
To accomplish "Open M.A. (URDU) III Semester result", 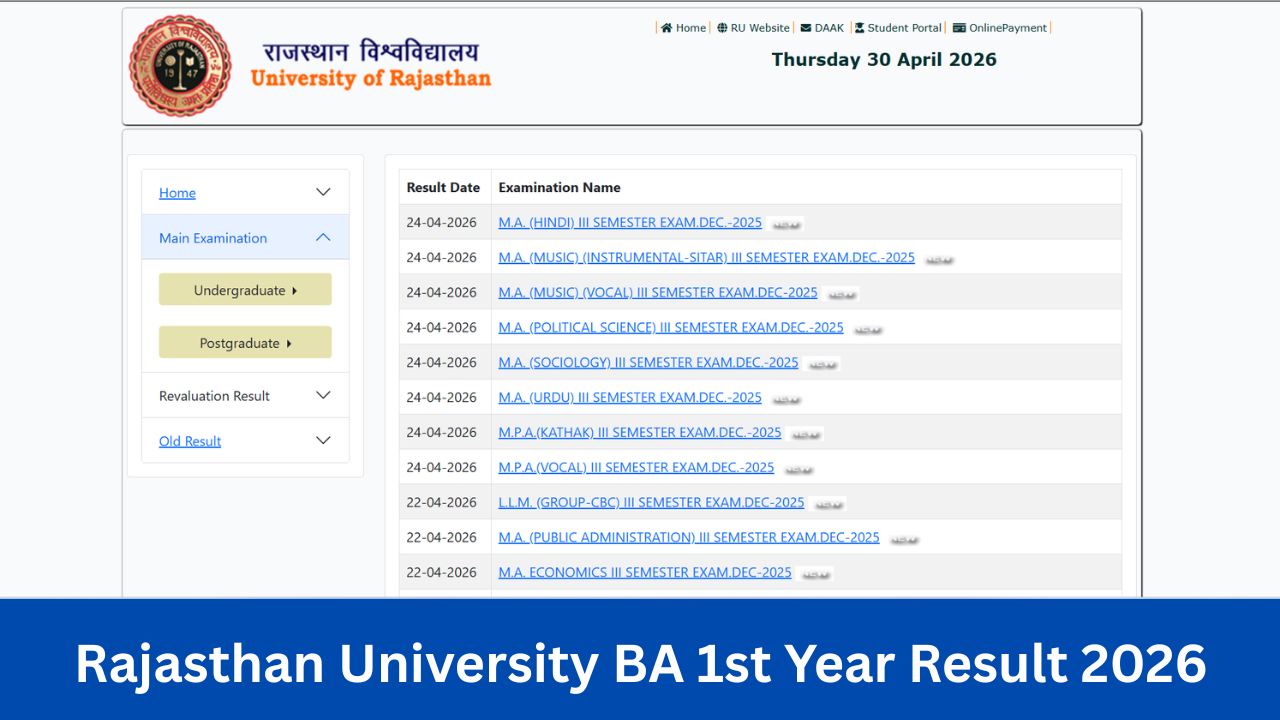I will tap(630, 397).
